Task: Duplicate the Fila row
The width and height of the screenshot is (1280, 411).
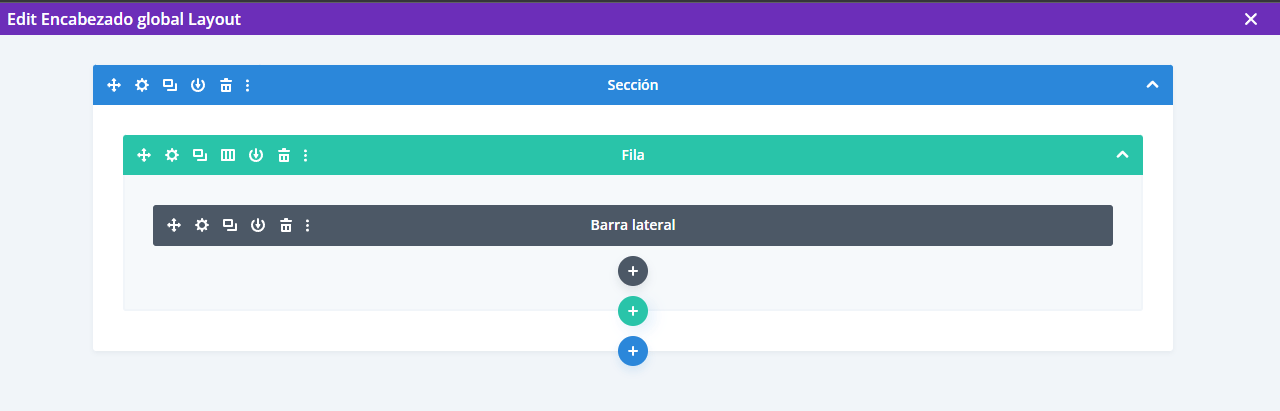Action: coord(200,155)
